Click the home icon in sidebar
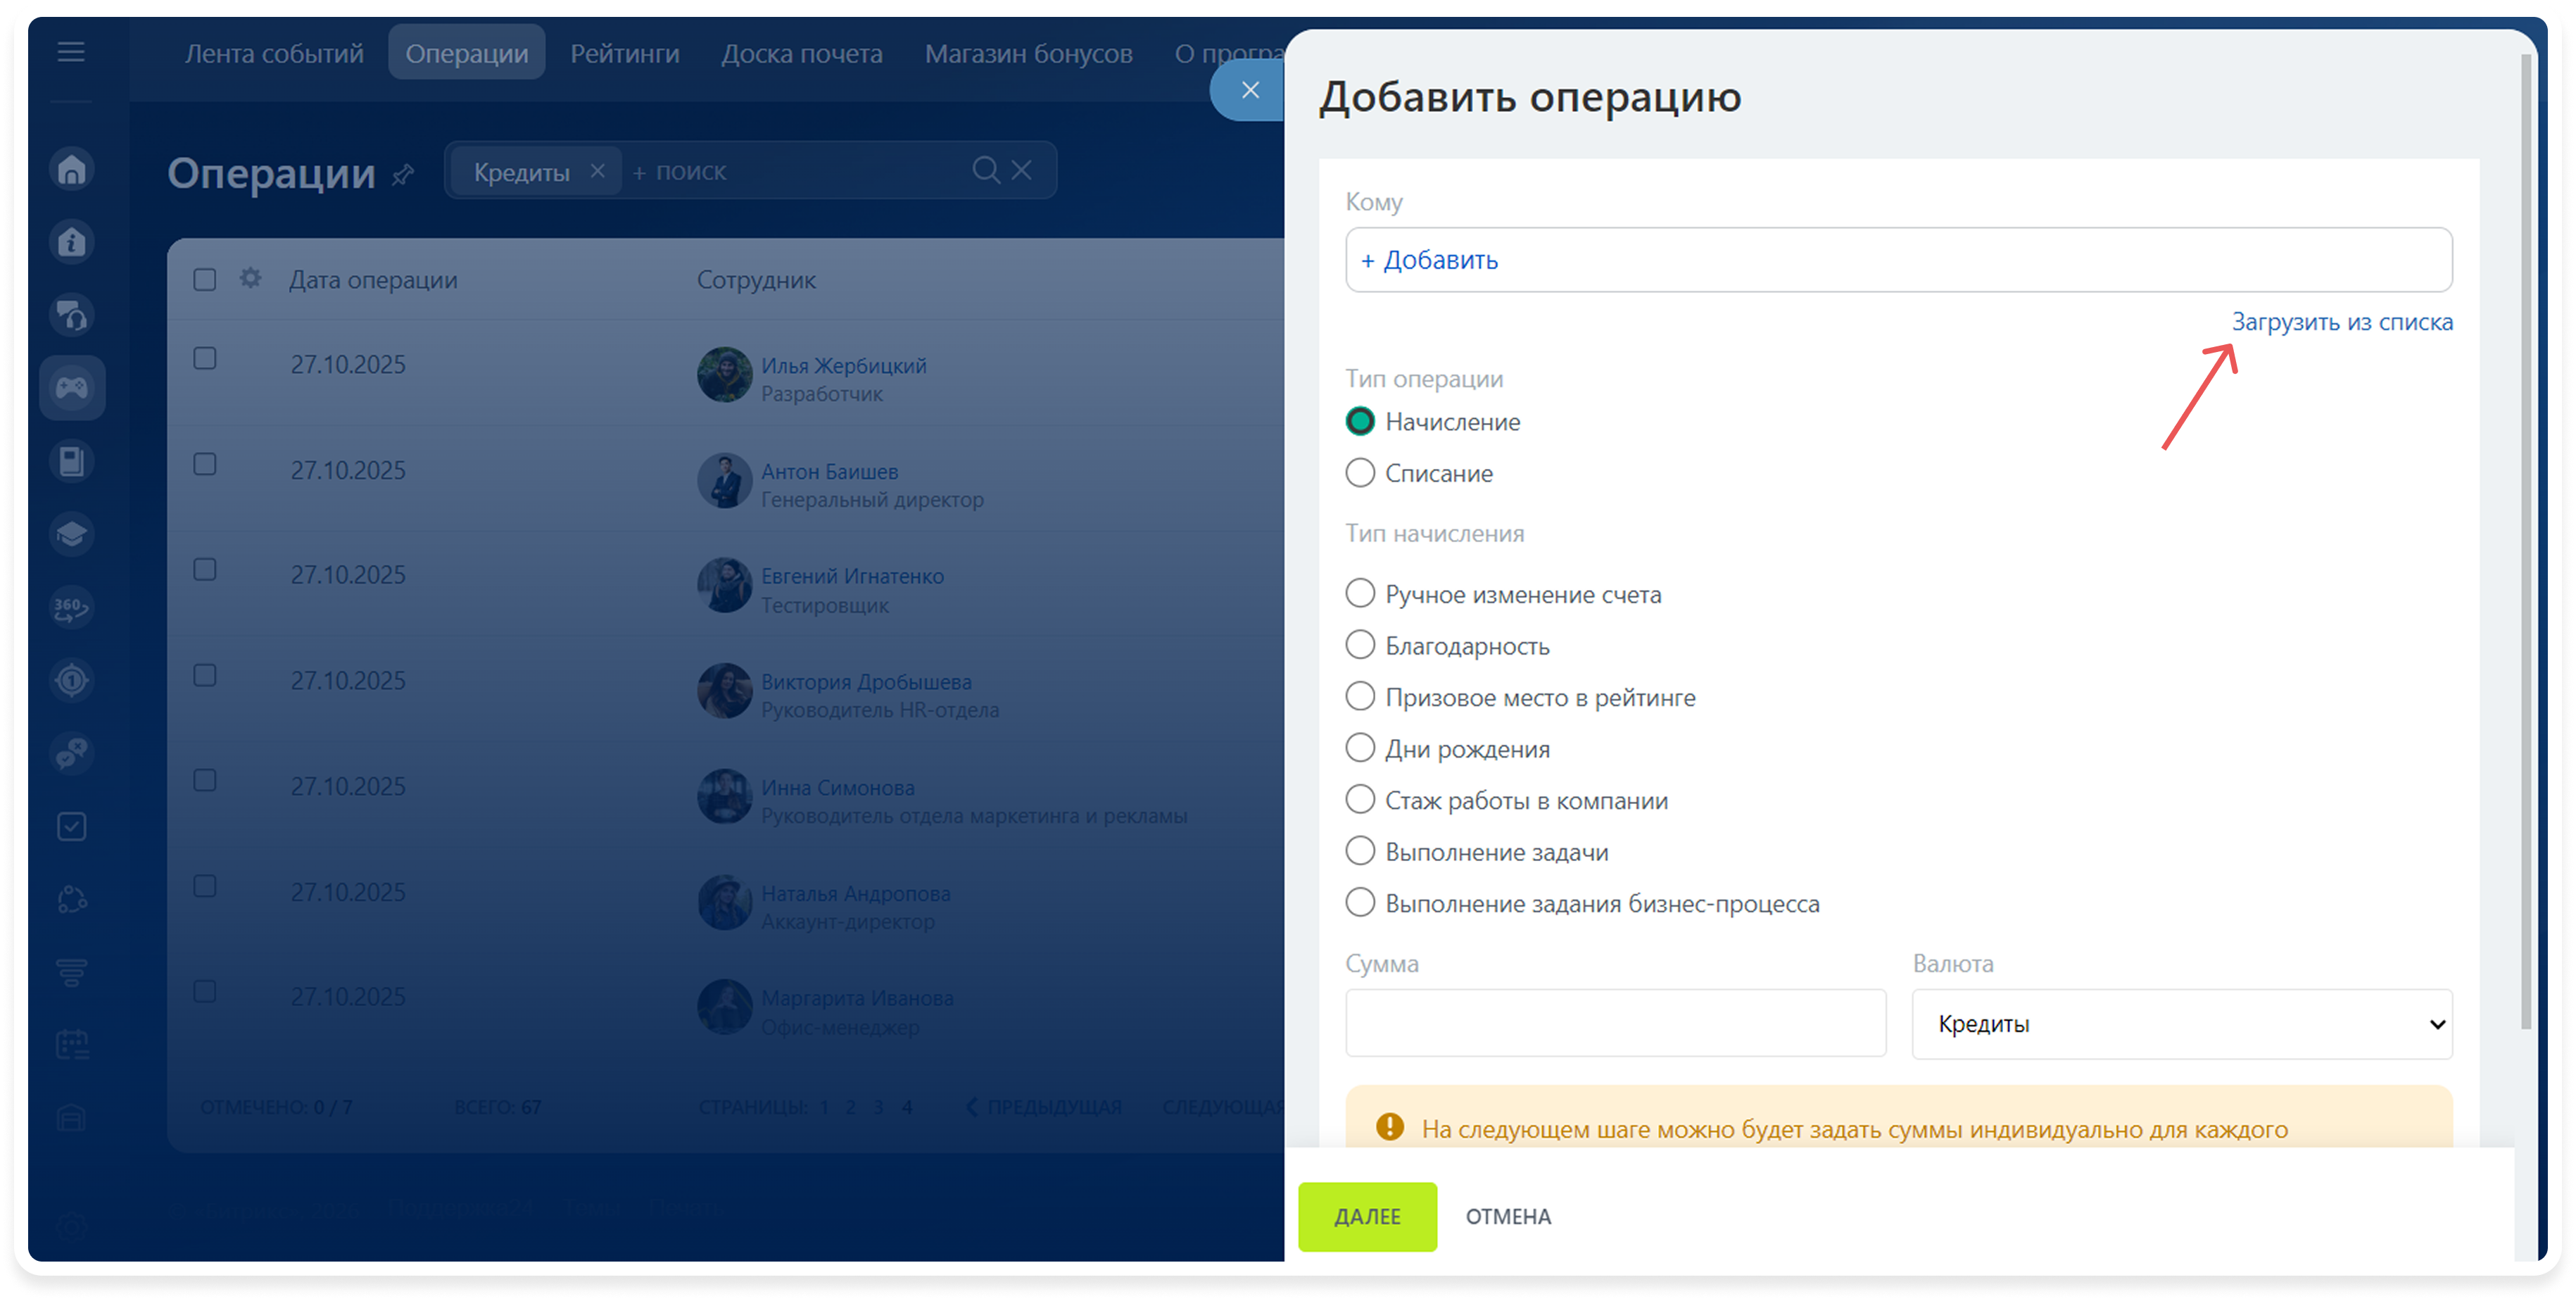 [72, 169]
